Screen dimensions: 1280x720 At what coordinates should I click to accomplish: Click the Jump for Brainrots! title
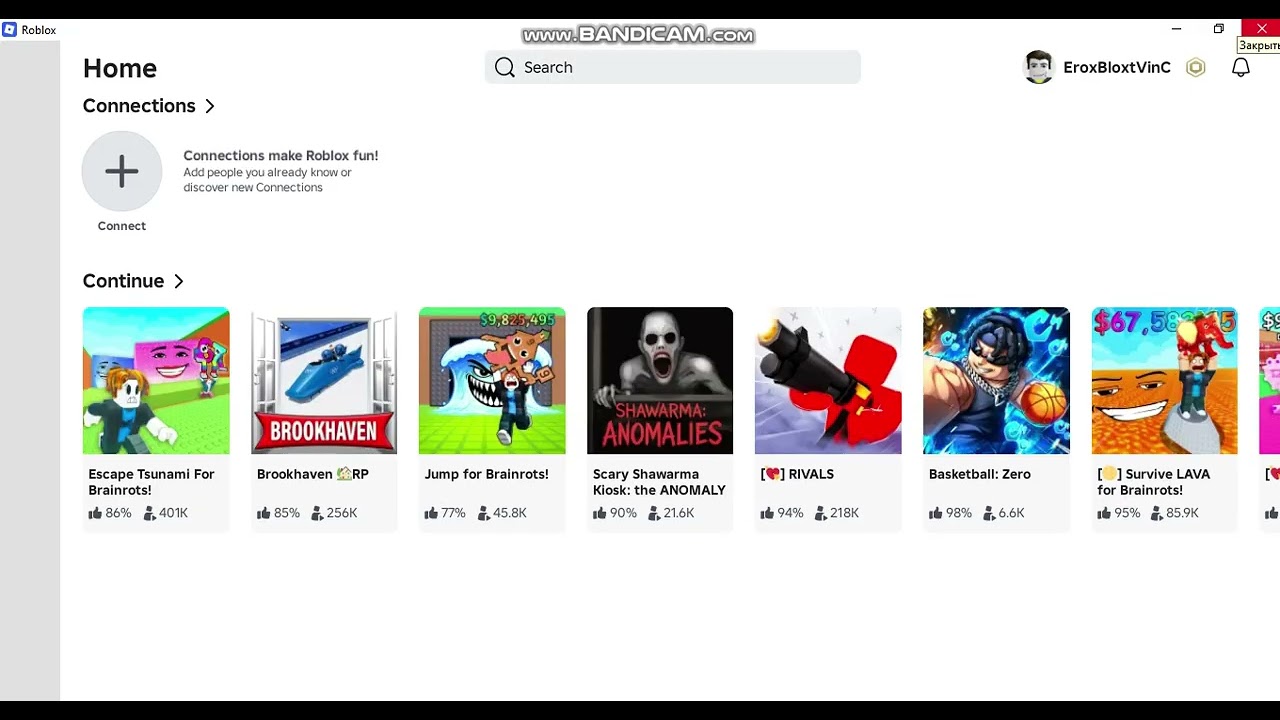tap(487, 474)
